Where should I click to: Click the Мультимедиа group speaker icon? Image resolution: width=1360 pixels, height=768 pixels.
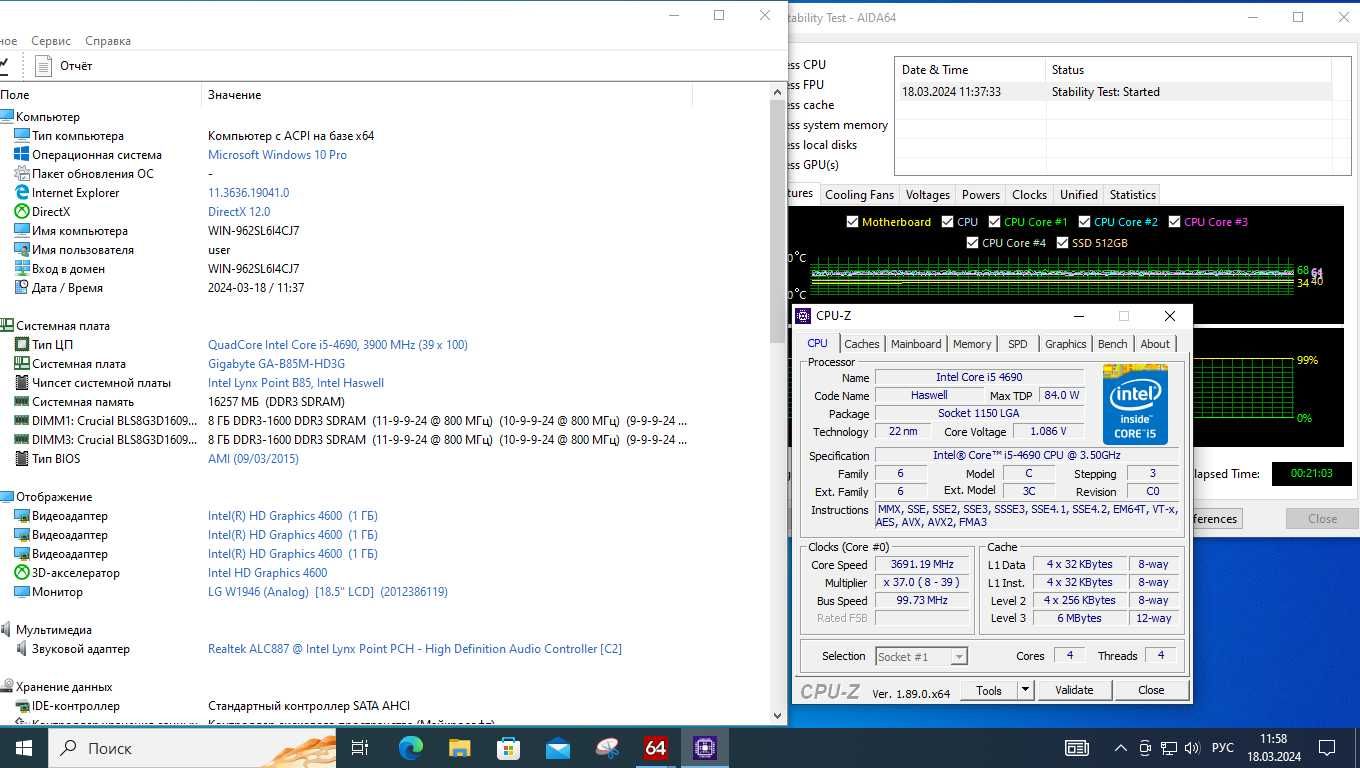click(x=6, y=630)
